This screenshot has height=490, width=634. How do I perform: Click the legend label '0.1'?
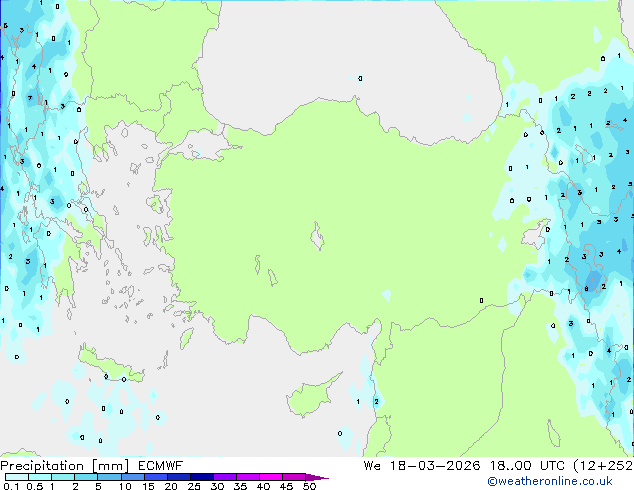[x=11, y=486]
